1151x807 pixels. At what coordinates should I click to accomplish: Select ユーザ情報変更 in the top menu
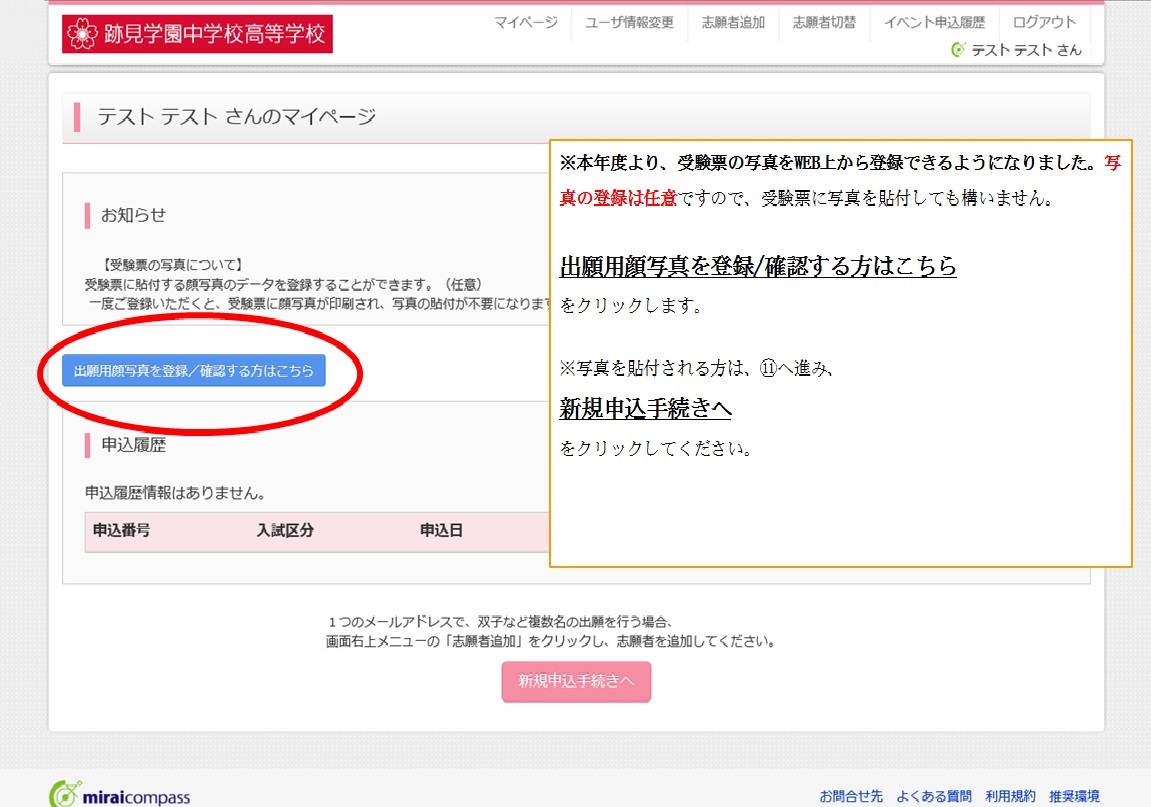click(x=629, y=23)
